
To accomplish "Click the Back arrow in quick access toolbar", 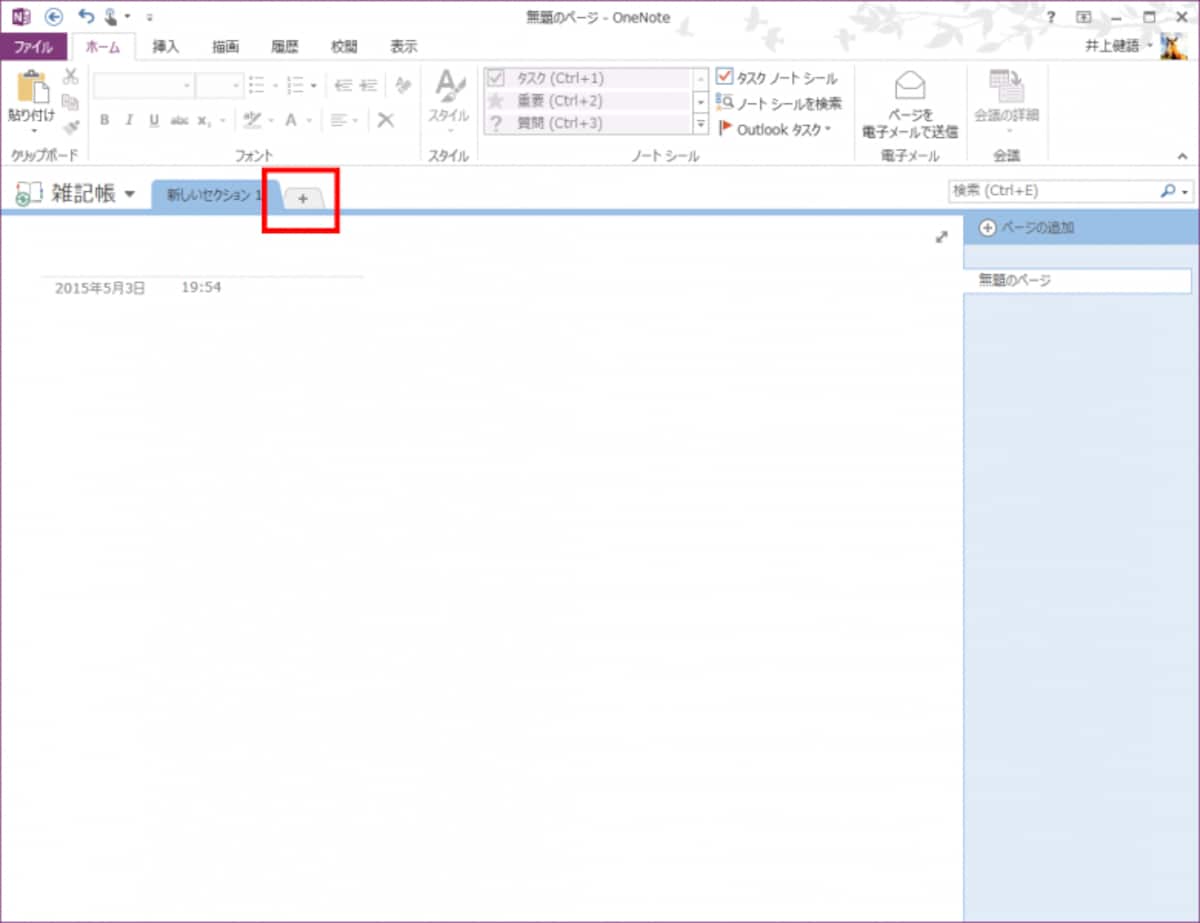I will [54, 17].
